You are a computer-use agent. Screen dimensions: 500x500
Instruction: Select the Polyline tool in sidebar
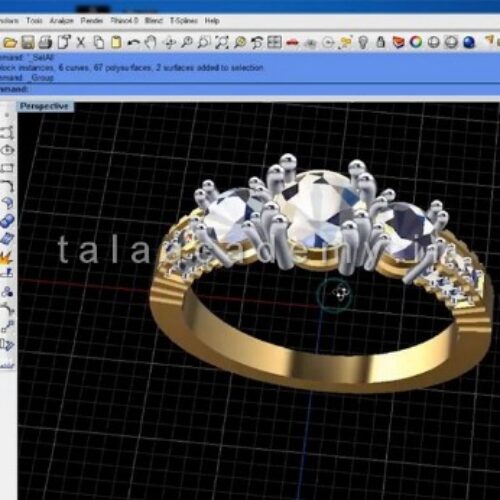coord(7,132)
